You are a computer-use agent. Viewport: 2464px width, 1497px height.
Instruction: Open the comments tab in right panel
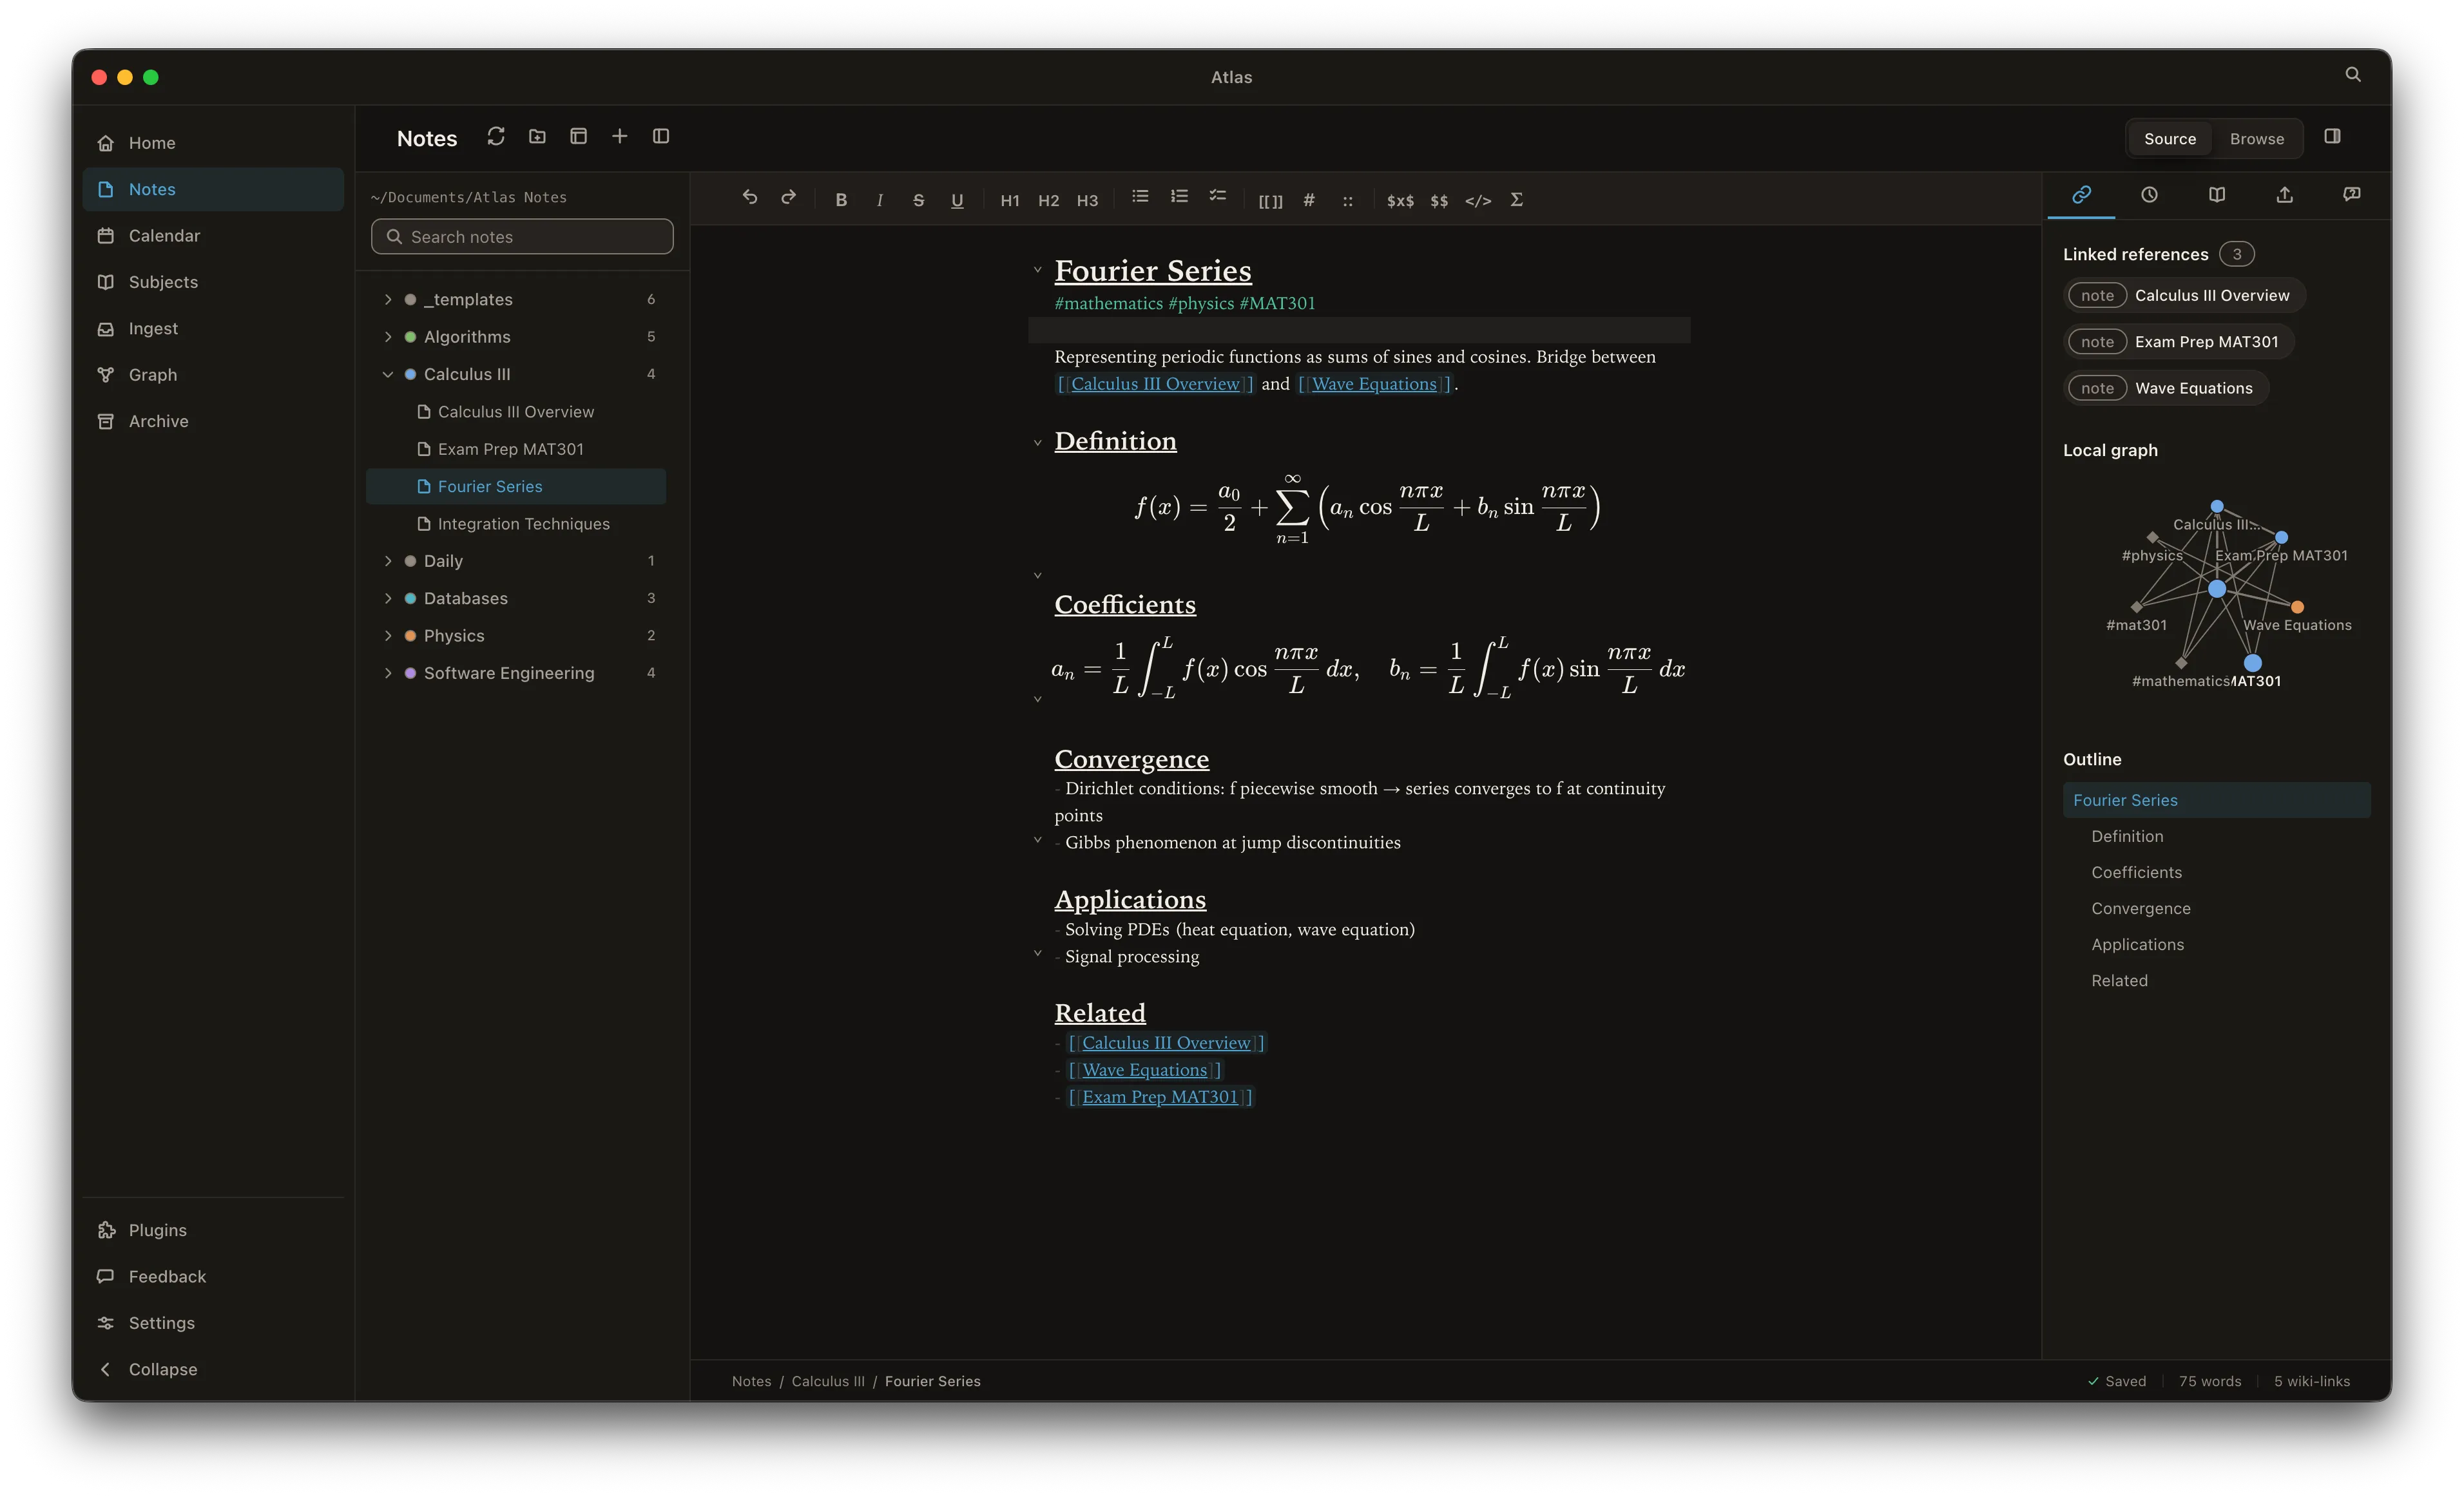(x=2352, y=195)
